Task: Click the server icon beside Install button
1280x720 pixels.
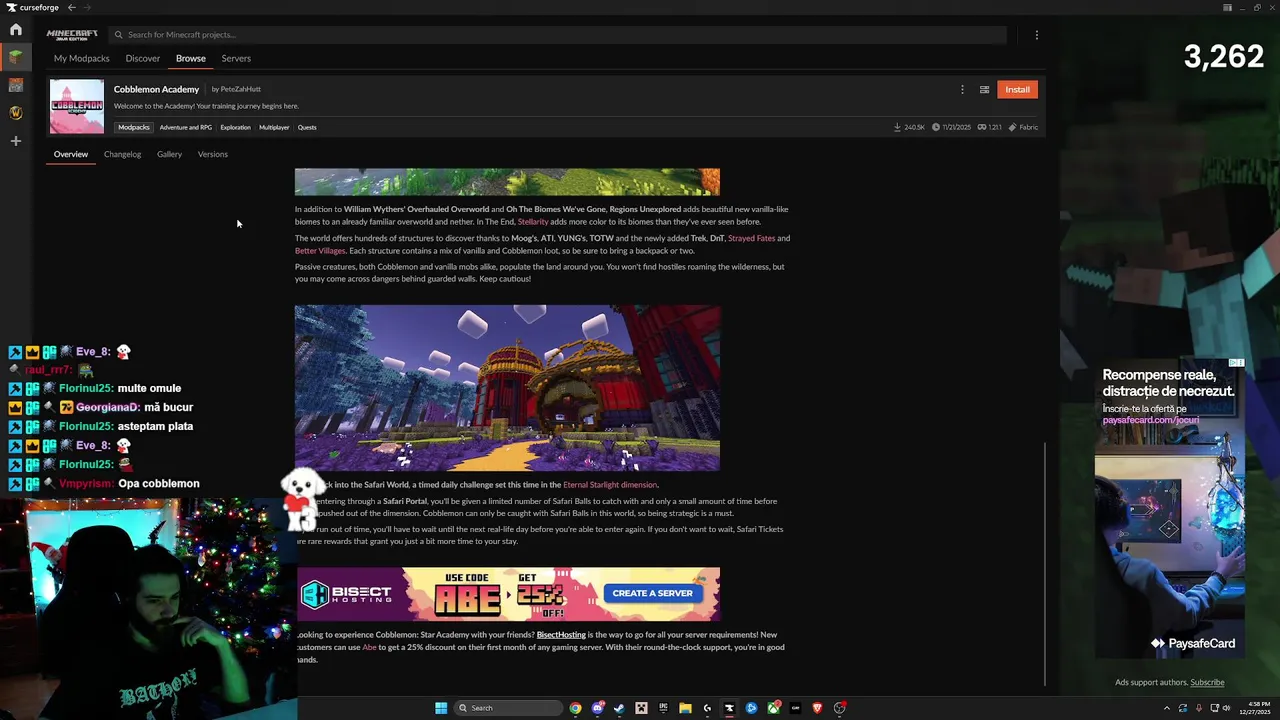Action: tap(984, 89)
